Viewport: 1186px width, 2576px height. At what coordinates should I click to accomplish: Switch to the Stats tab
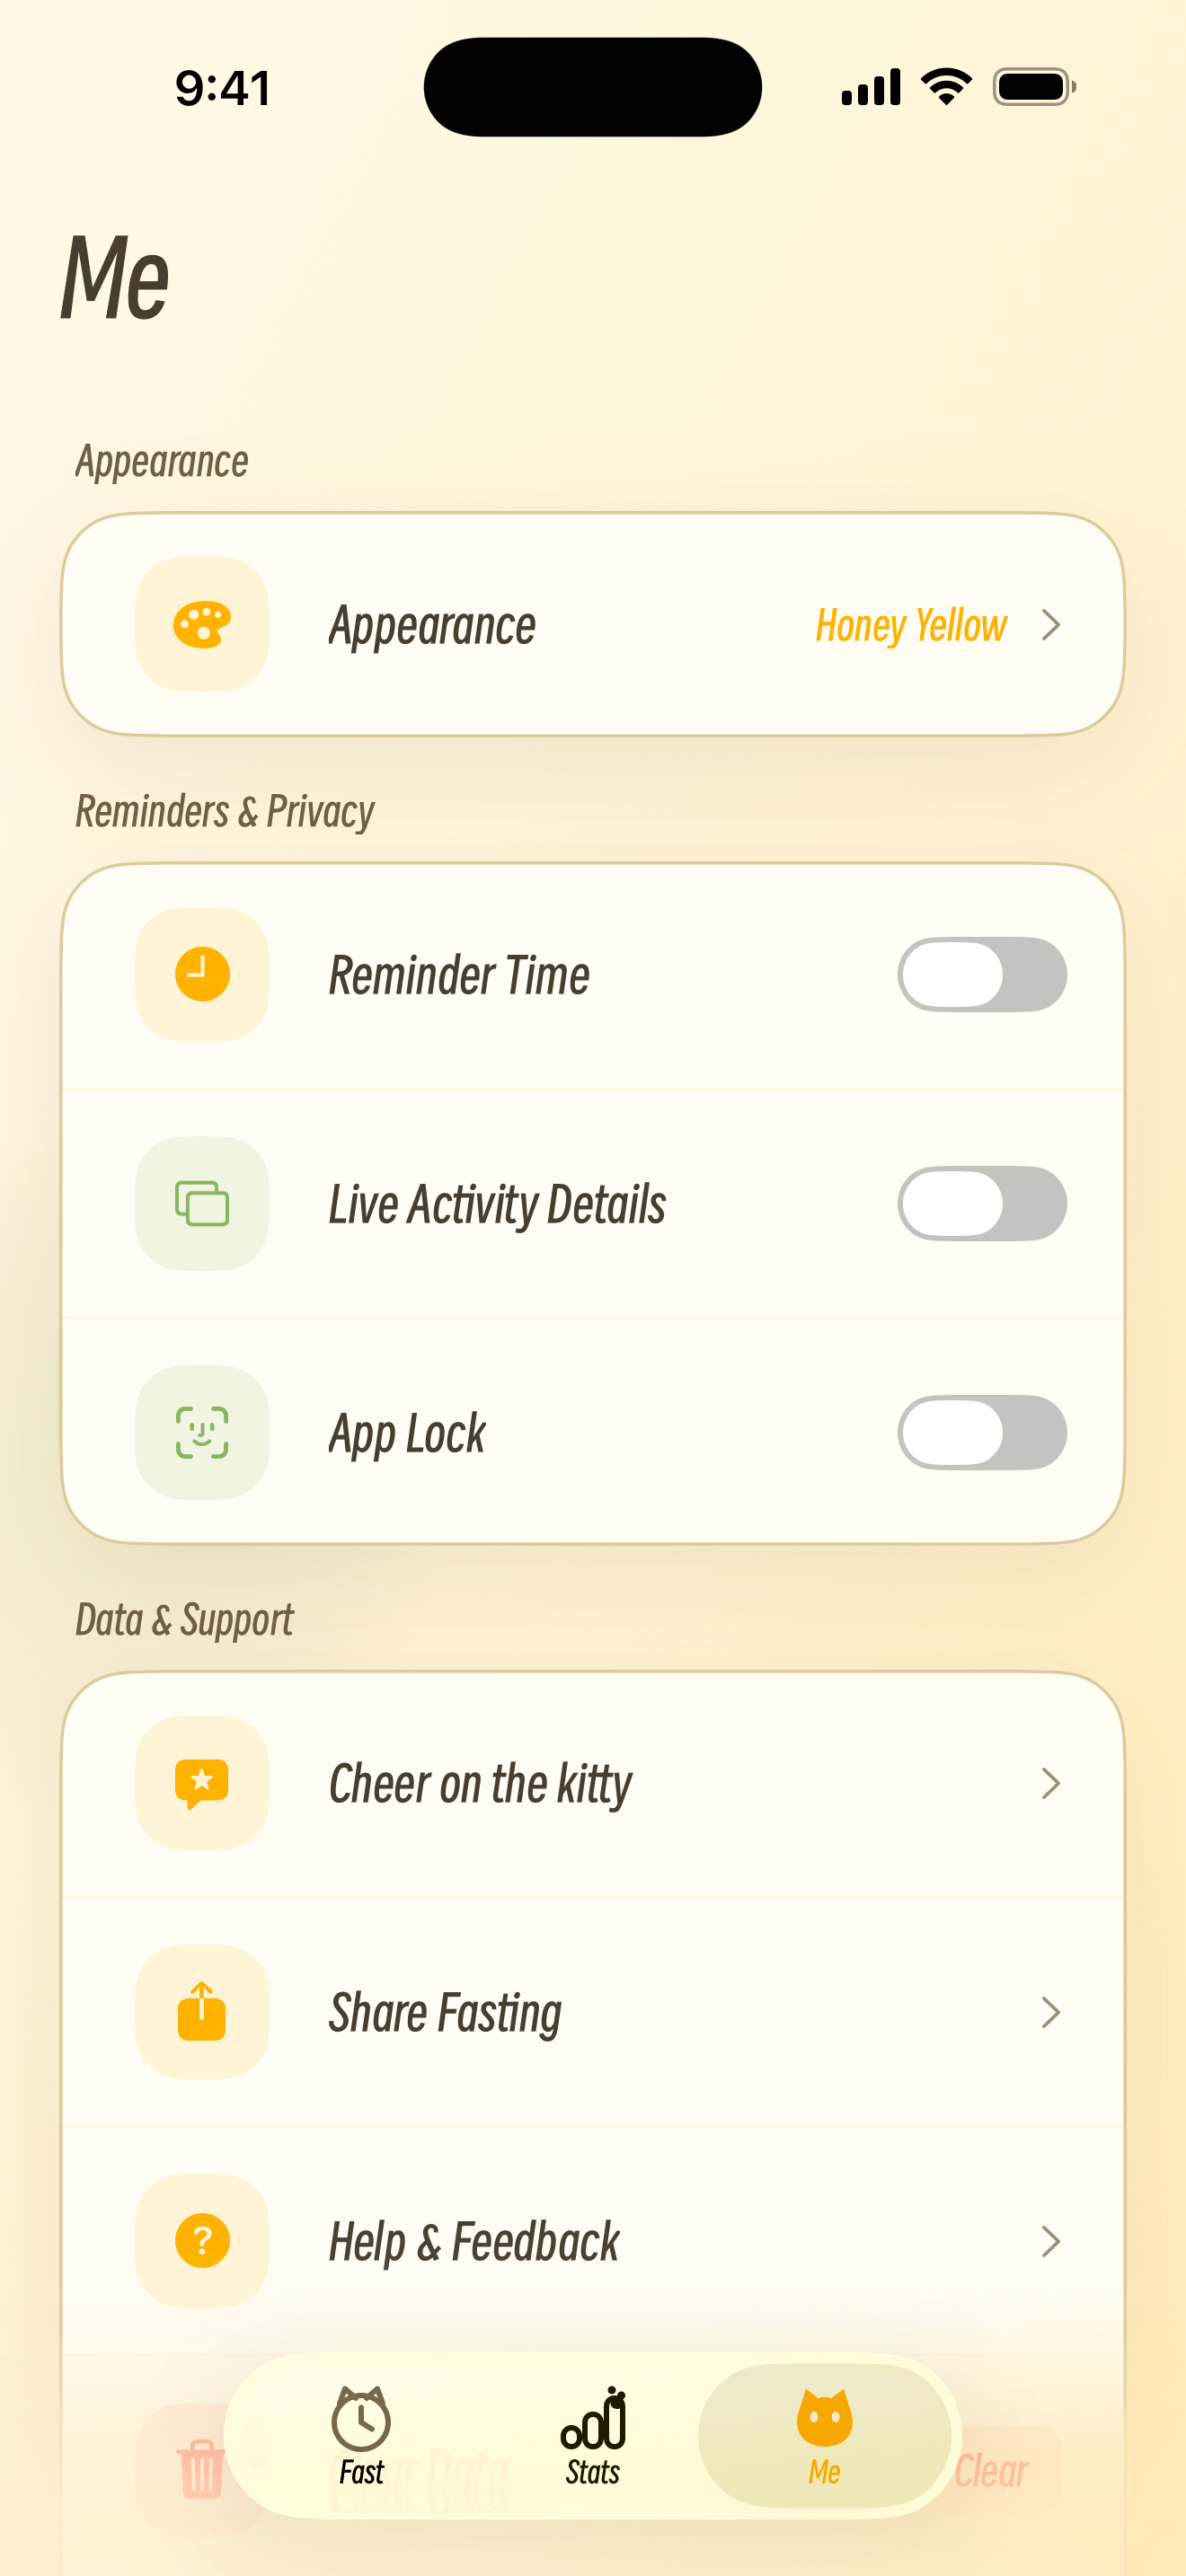pyautogui.click(x=593, y=2436)
